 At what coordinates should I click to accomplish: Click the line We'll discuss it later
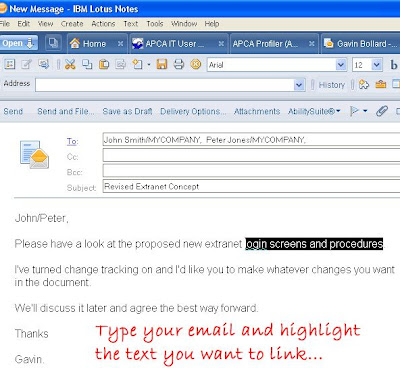pos(136,308)
